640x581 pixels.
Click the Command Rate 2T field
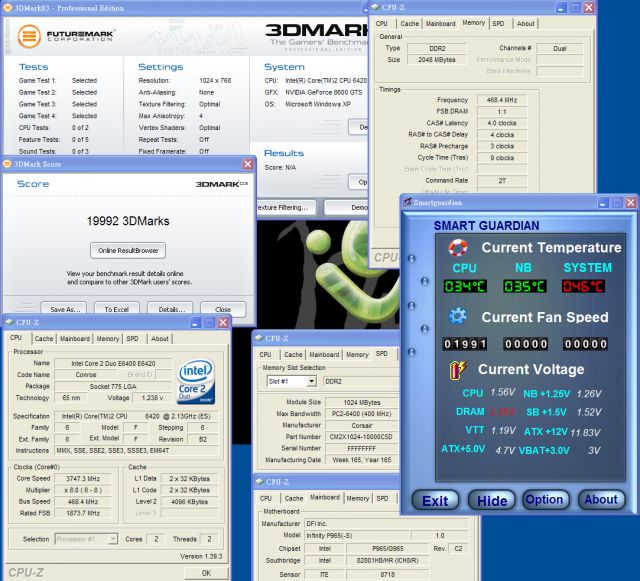pyautogui.click(x=502, y=180)
